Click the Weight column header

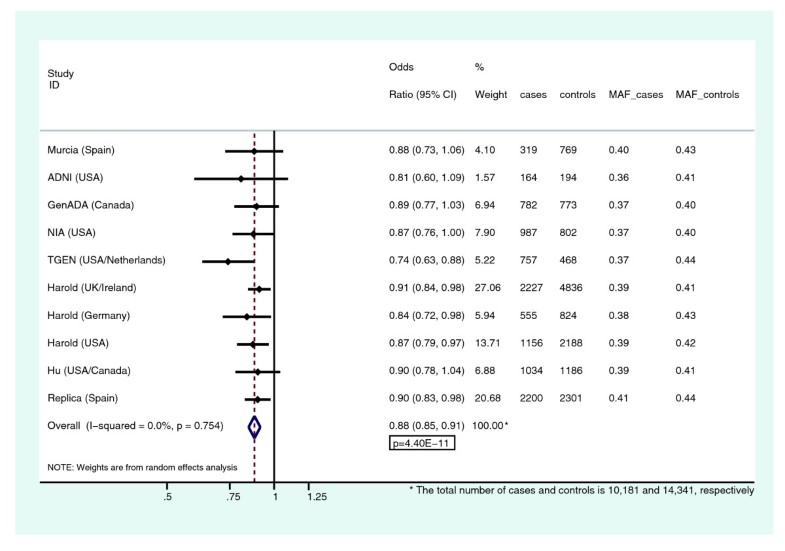491,95
